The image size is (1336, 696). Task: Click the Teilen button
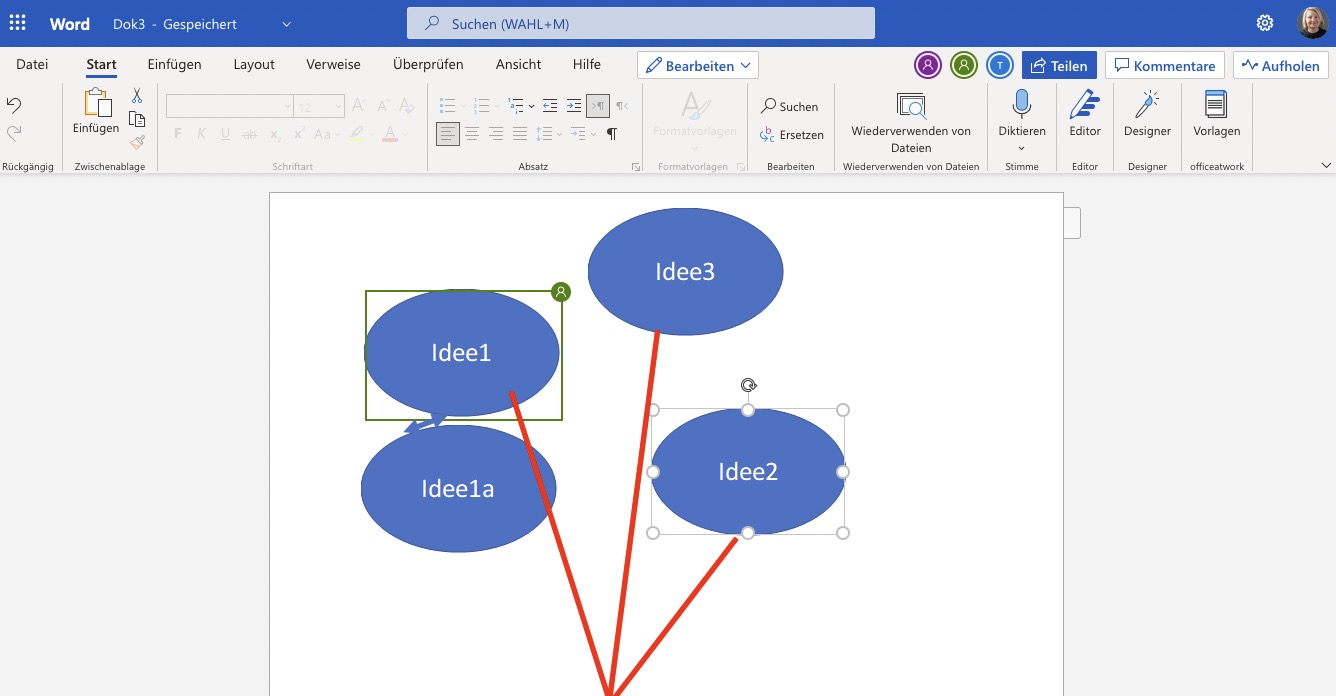point(1059,66)
